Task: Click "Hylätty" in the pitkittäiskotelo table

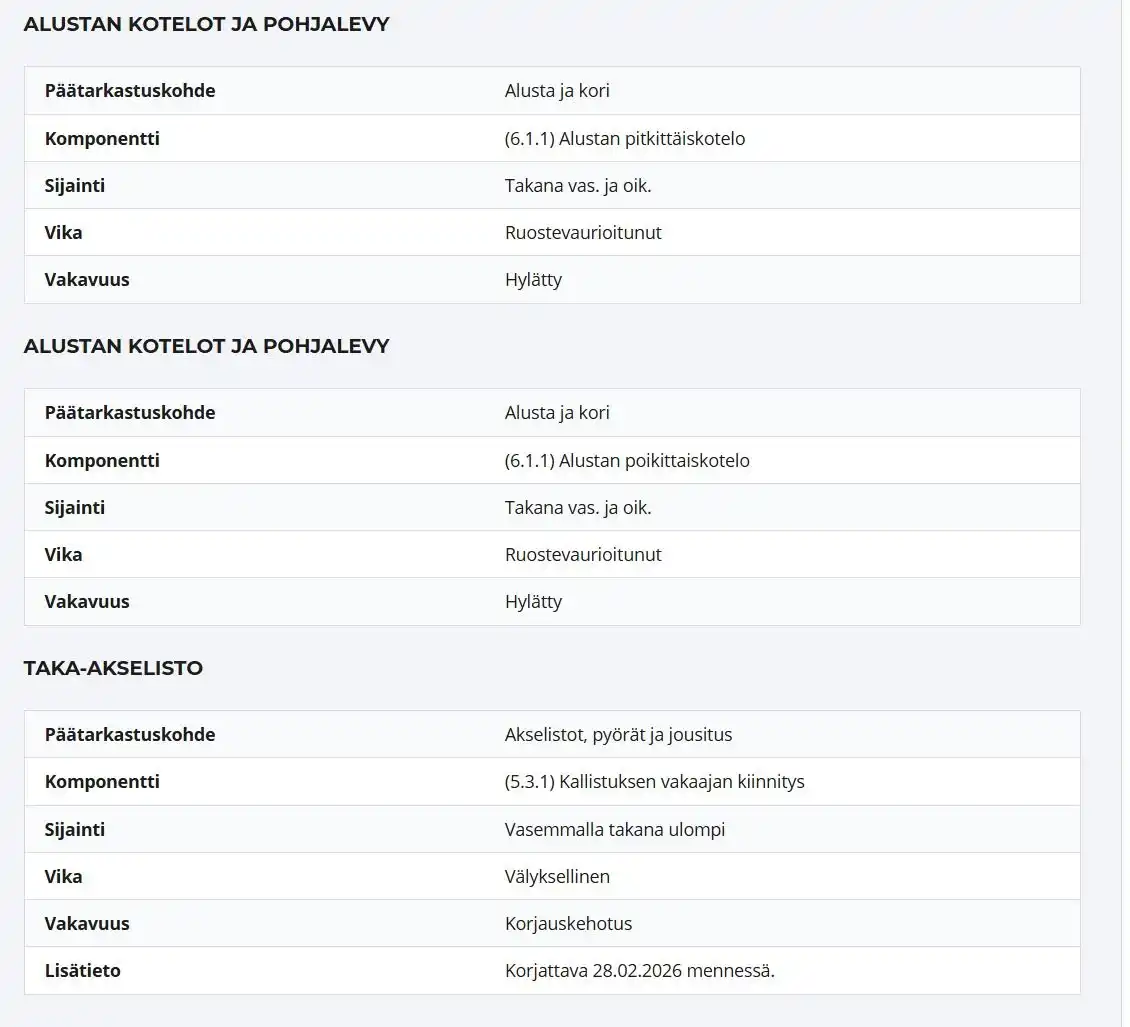Action: click(x=533, y=280)
